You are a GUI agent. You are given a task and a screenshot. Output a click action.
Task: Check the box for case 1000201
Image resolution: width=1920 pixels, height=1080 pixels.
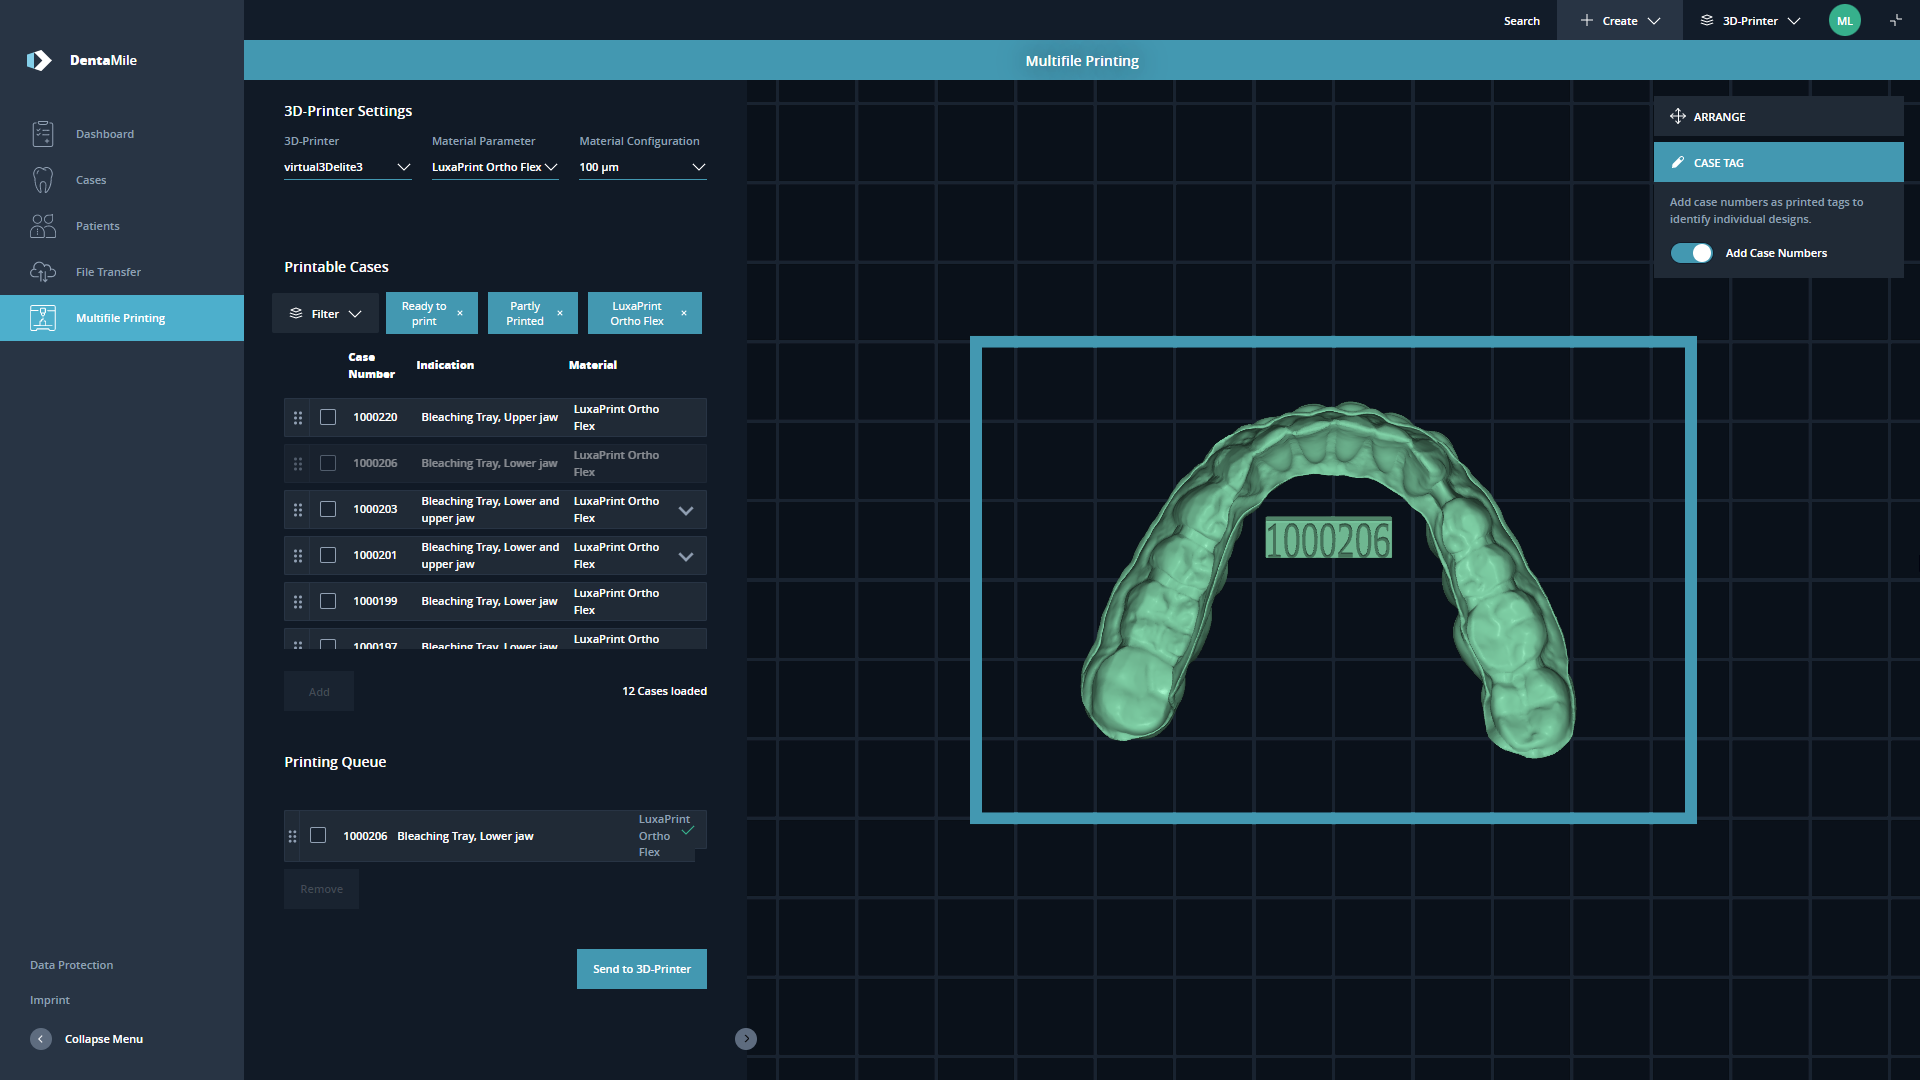(328, 555)
